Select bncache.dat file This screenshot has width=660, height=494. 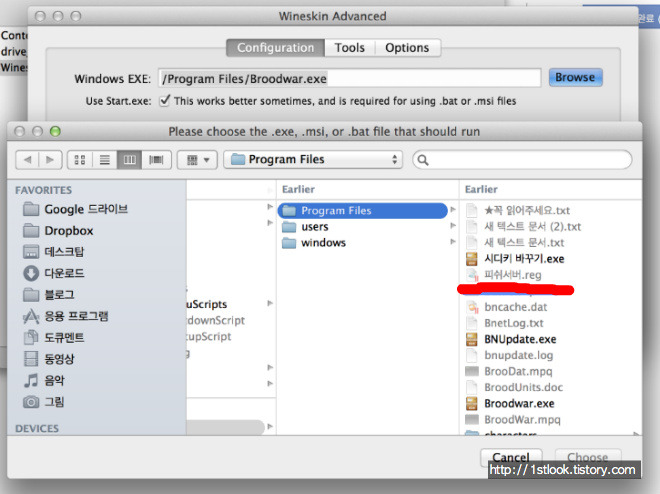(x=507, y=307)
